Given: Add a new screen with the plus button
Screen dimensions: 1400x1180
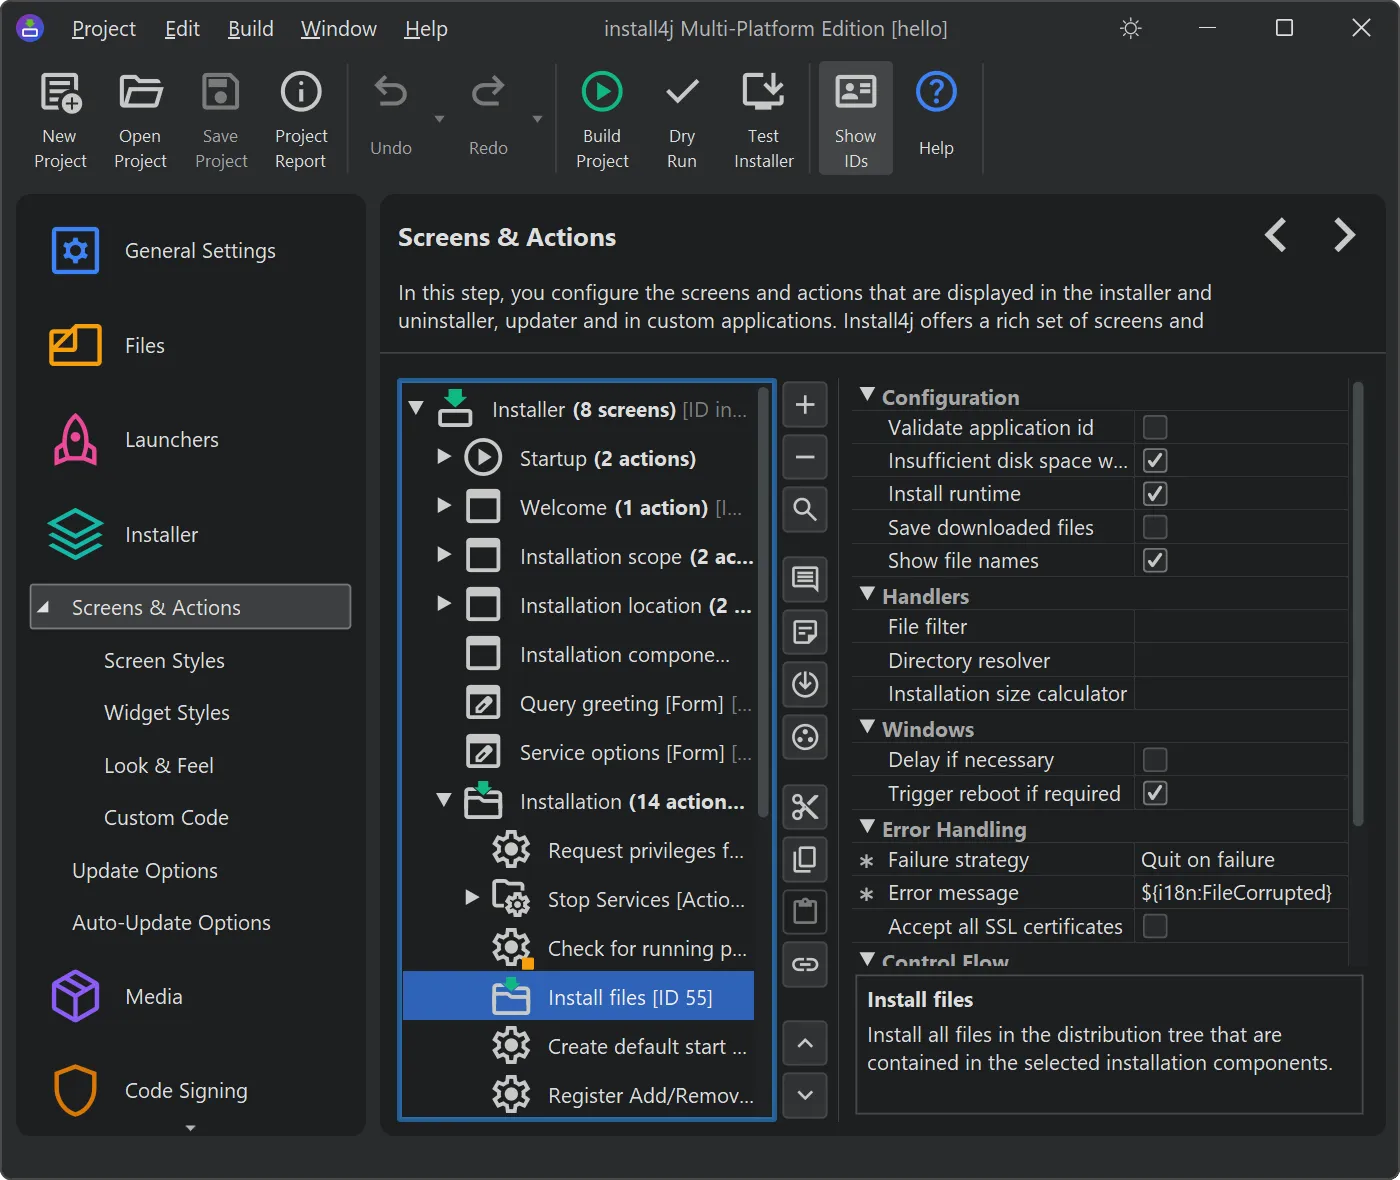Looking at the screenshot, I should coord(805,405).
